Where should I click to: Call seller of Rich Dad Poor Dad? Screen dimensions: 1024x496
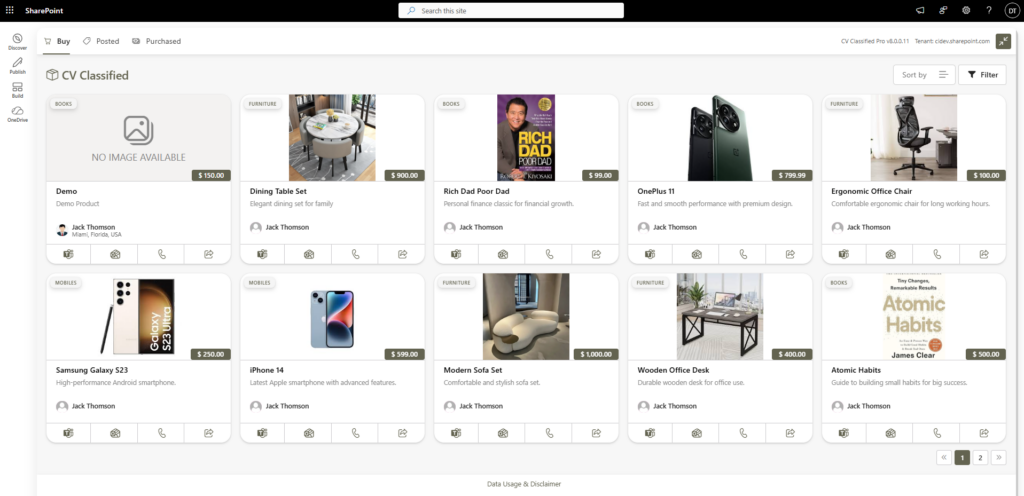coord(549,255)
